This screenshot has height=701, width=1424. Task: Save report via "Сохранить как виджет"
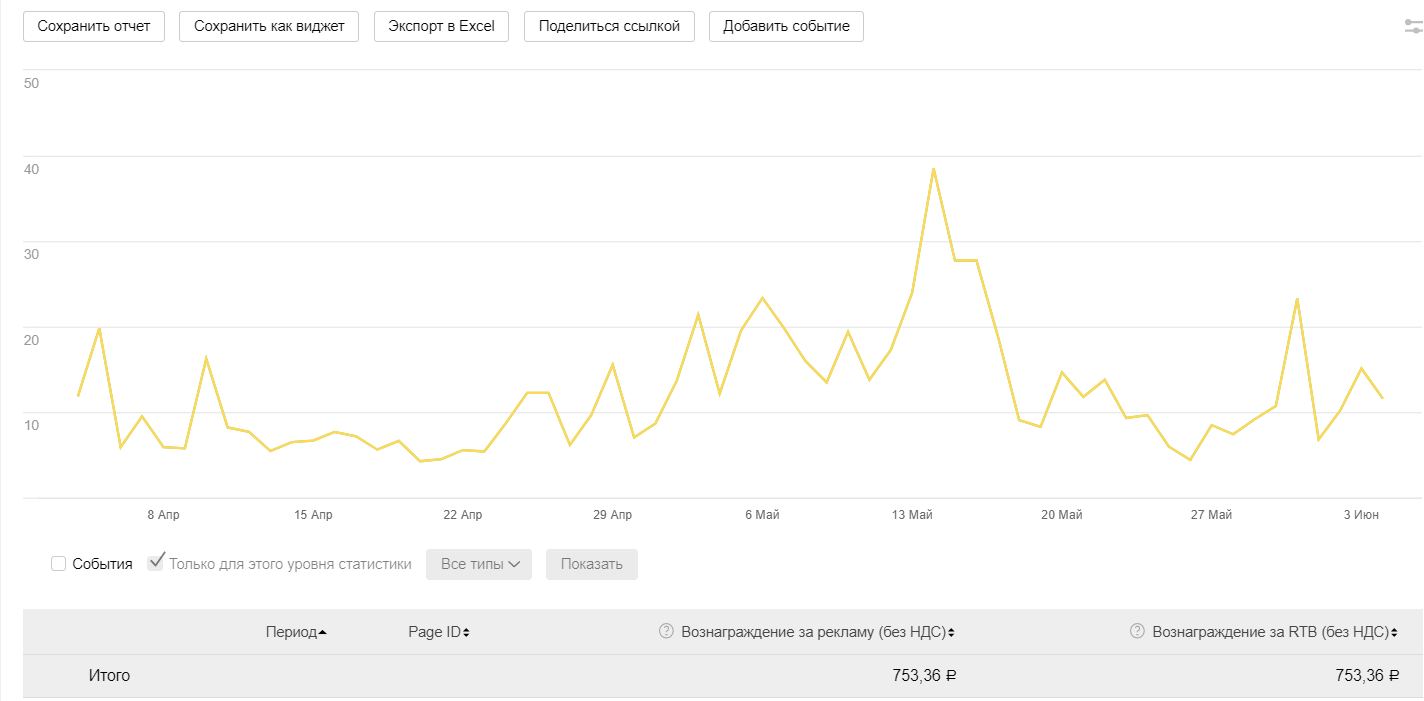point(268,27)
